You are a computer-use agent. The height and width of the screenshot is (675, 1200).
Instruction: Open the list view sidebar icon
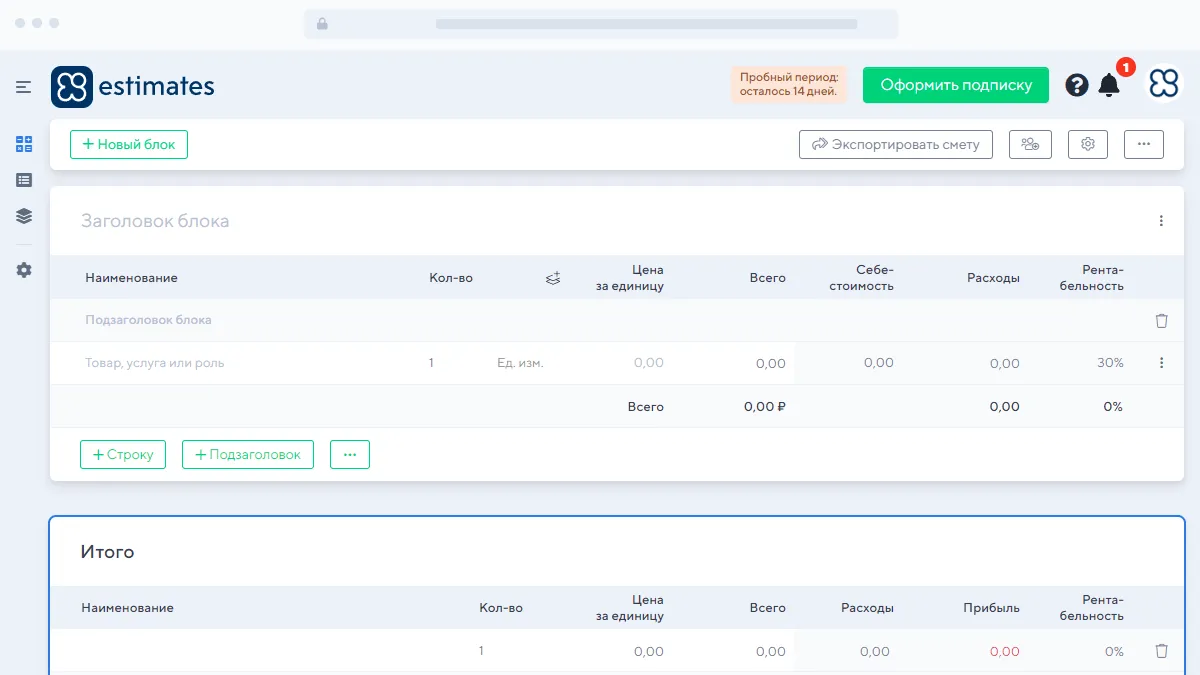(24, 180)
